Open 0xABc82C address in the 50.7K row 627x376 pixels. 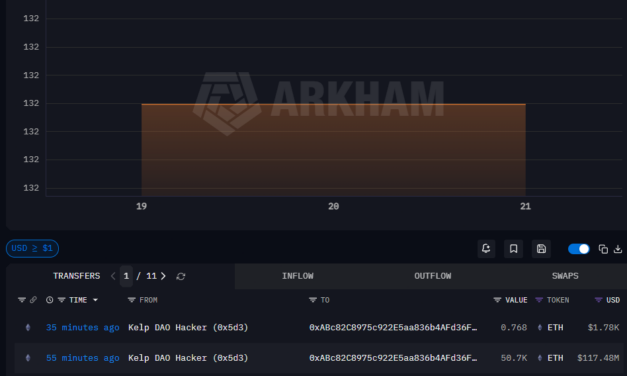tap(393, 358)
